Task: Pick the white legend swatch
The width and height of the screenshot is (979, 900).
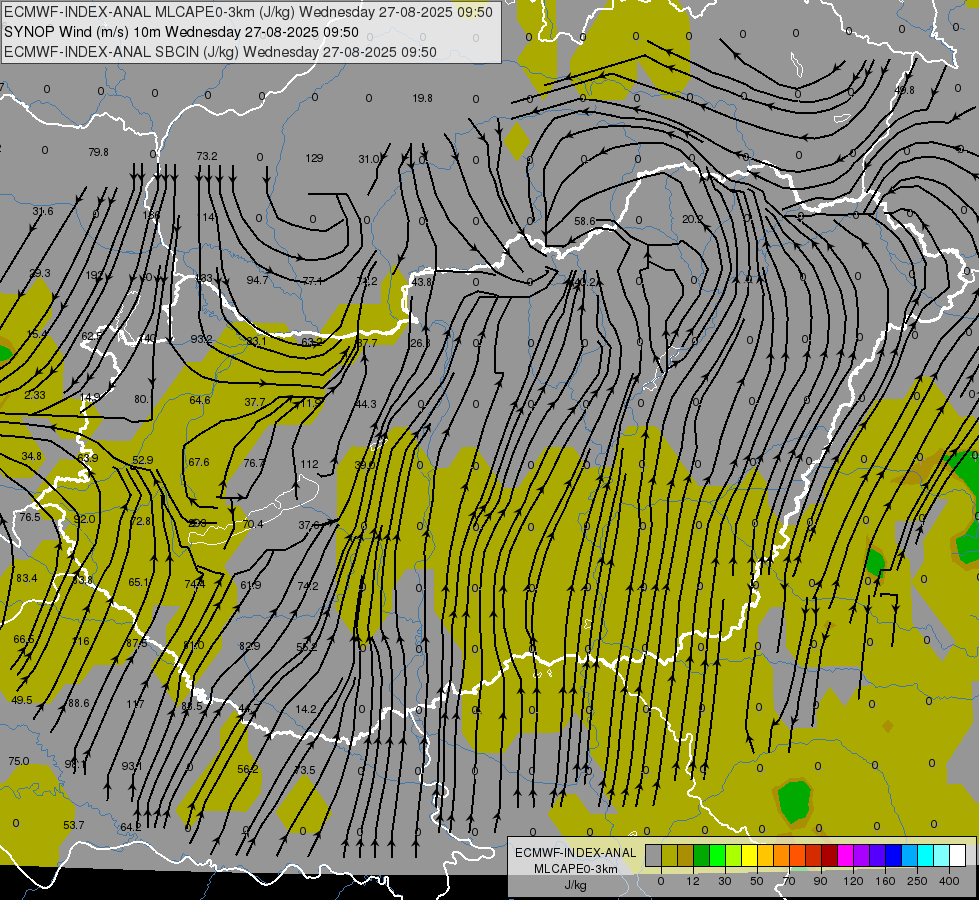Action: tap(958, 856)
